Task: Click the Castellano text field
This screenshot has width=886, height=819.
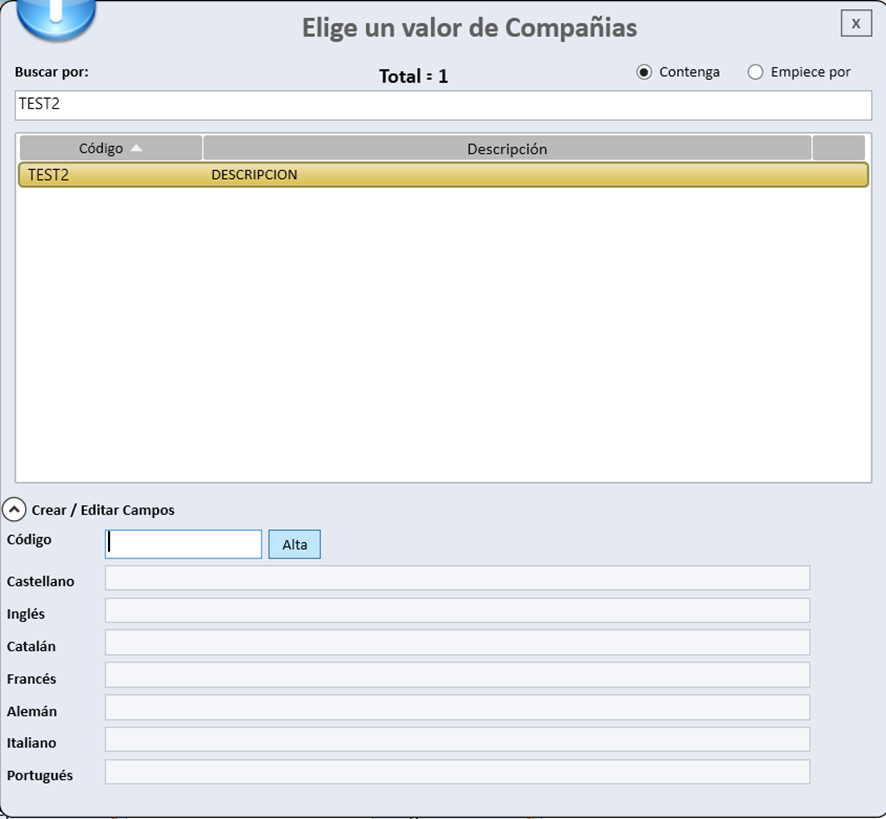Action: [x=457, y=578]
